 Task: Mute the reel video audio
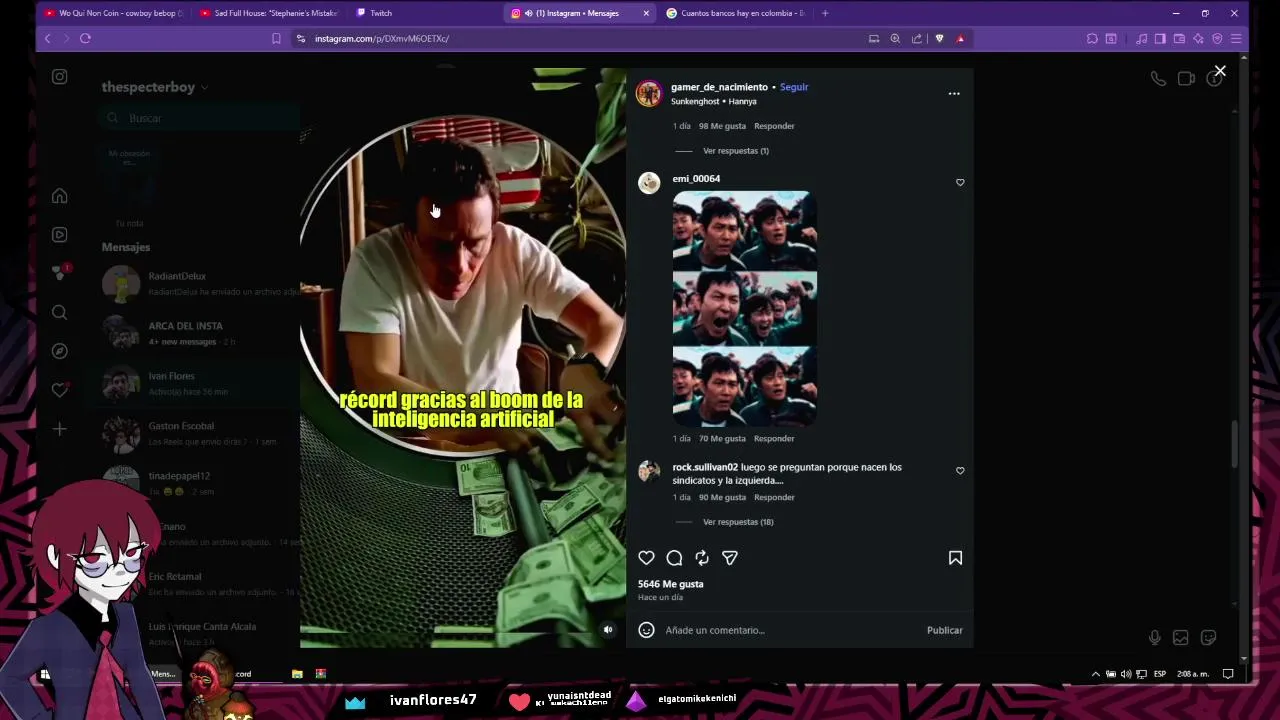pos(608,630)
